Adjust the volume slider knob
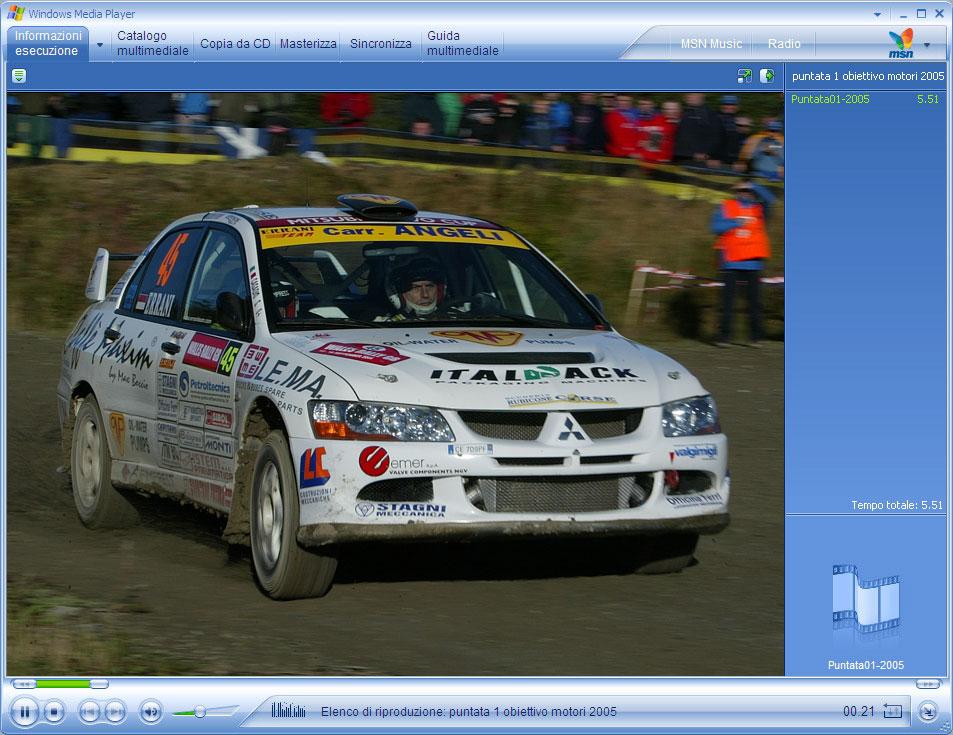 [199, 711]
